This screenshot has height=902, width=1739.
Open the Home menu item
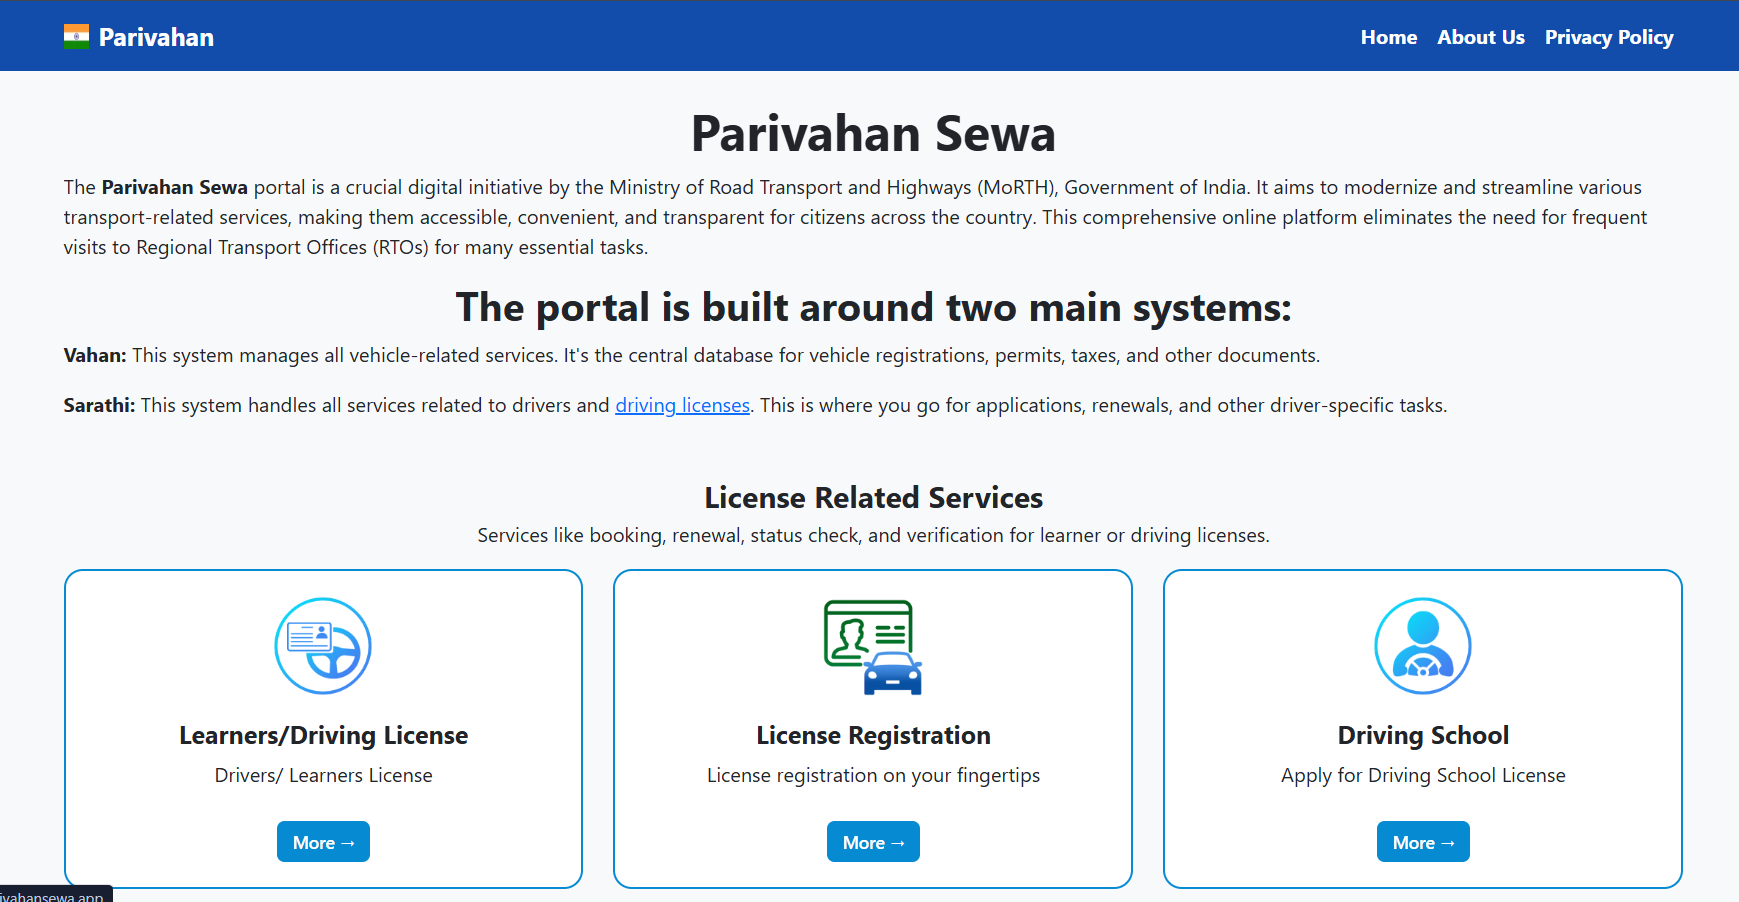(x=1389, y=37)
